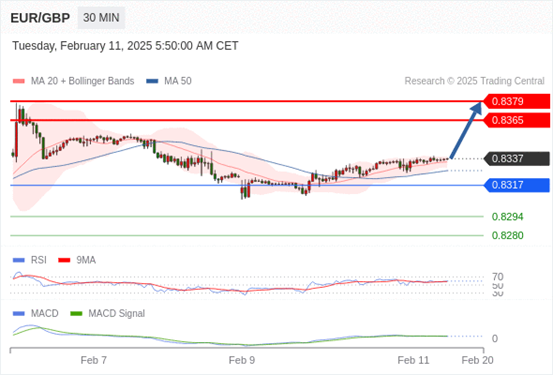Click the red 0.8379 resistance label
Viewport: 553px width, 375px height.
pos(516,102)
